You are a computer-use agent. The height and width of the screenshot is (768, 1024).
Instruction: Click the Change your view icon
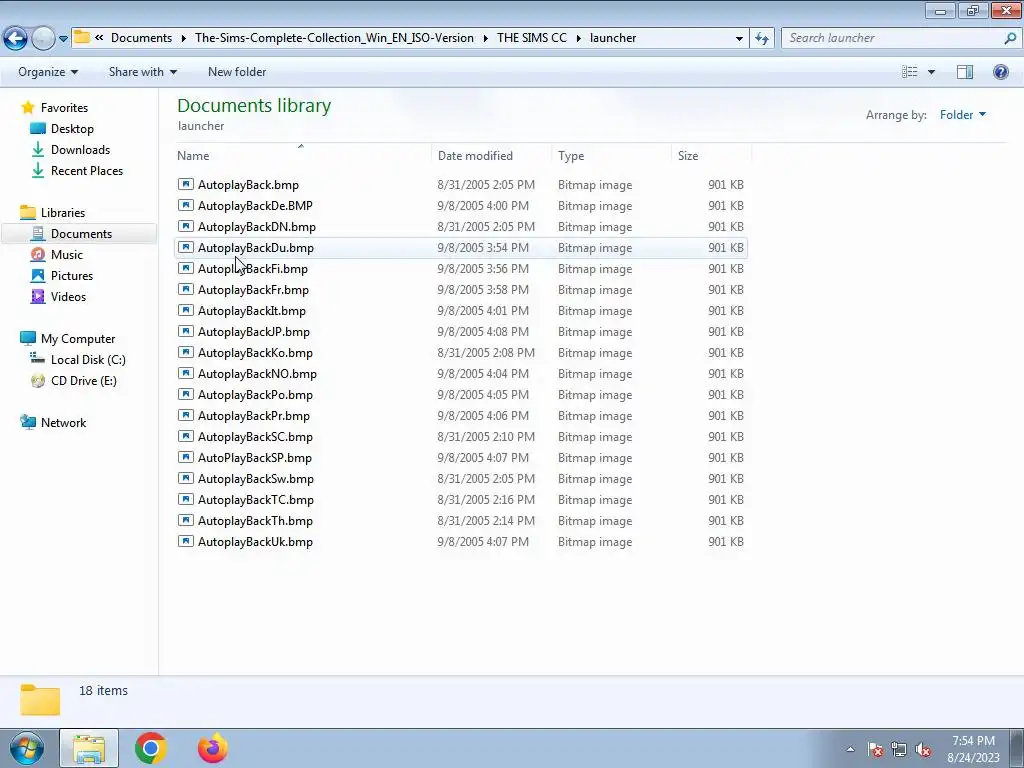910,72
